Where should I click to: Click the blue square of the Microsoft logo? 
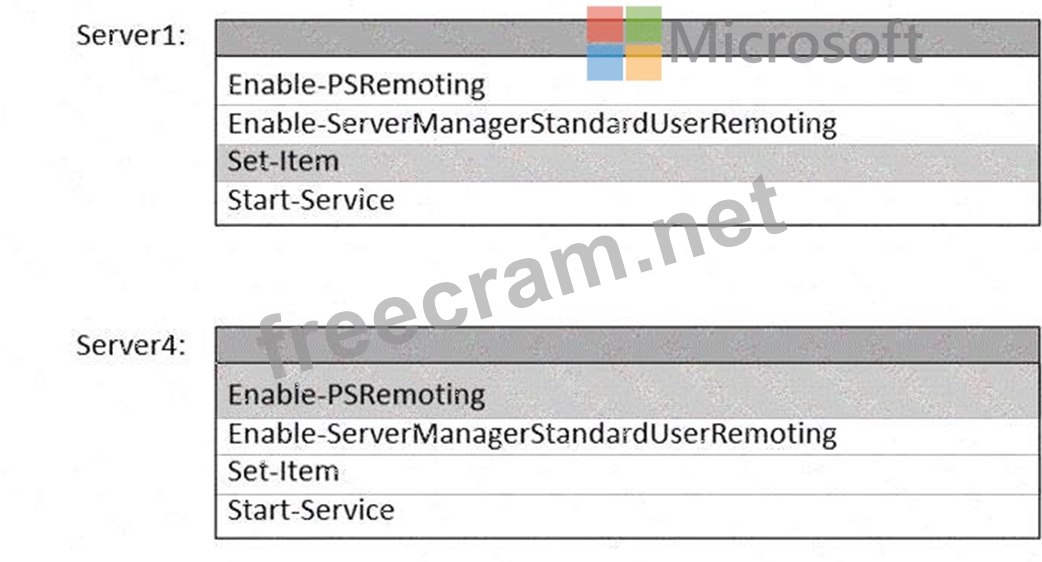pos(606,62)
